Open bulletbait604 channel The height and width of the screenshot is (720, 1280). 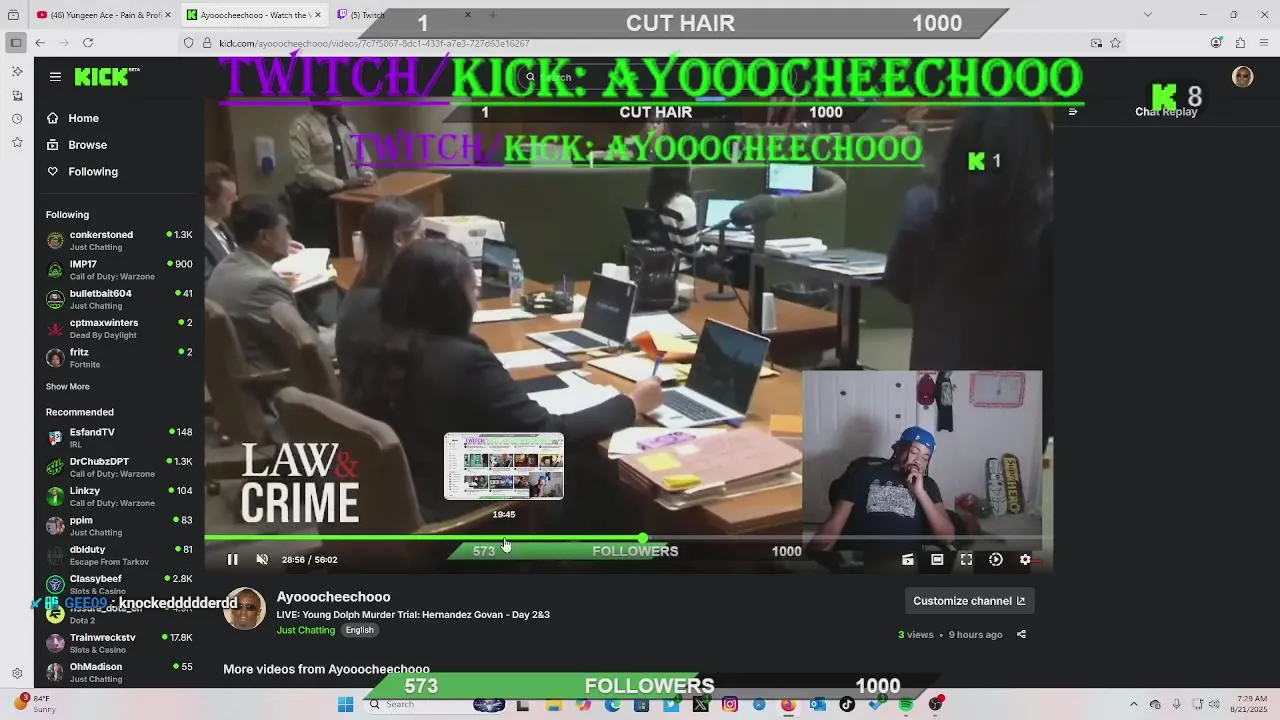pos(118,299)
